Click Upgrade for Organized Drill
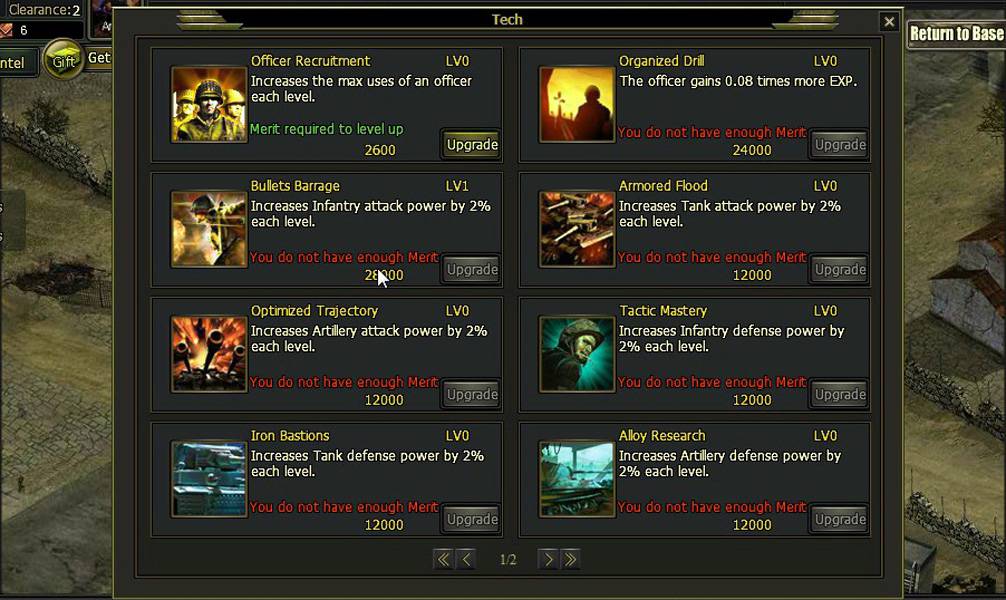1006x600 pixels. (x=839, y=145)
